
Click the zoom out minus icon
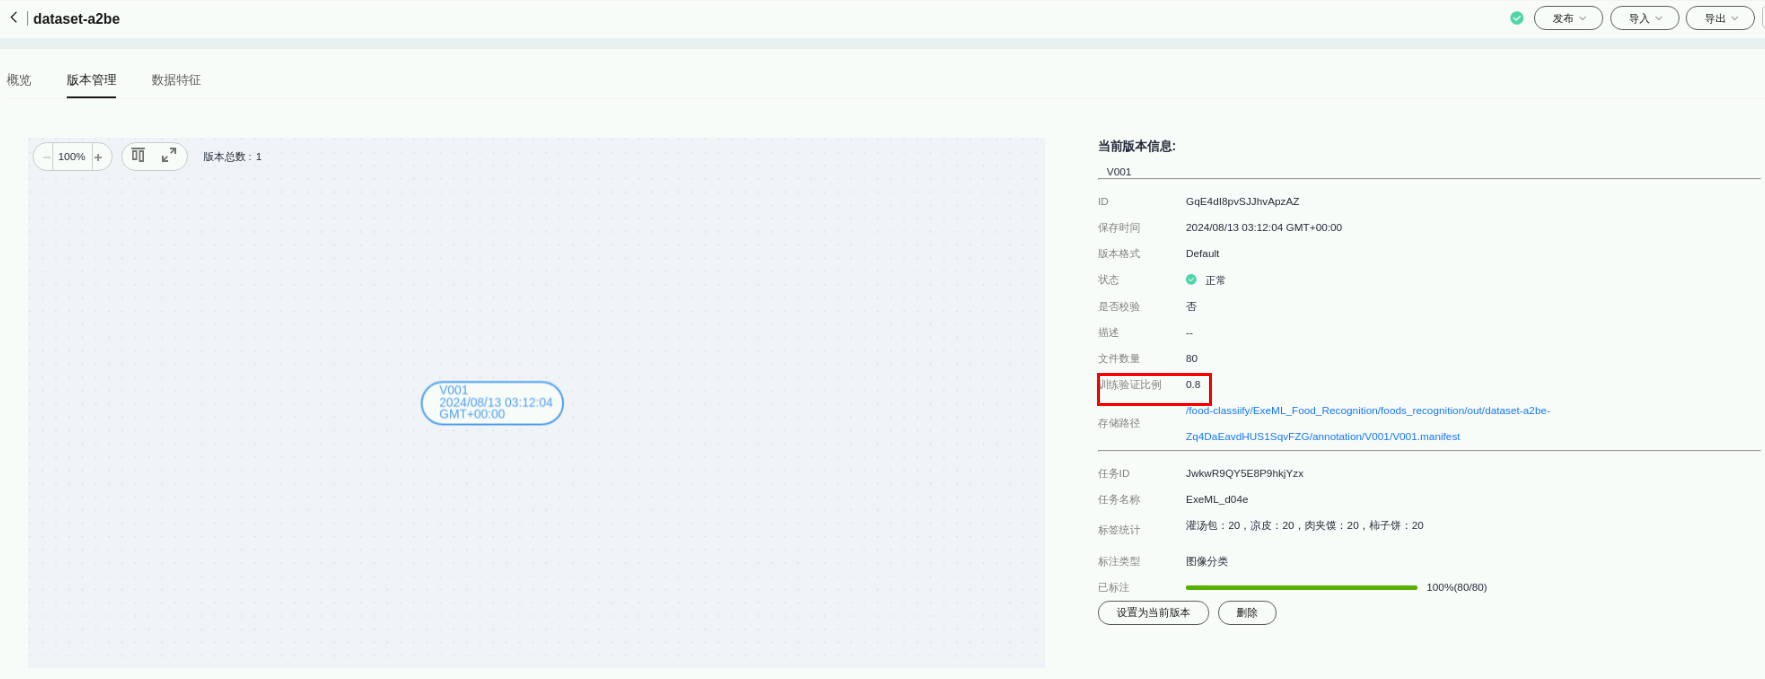click(x=46, y=157)
